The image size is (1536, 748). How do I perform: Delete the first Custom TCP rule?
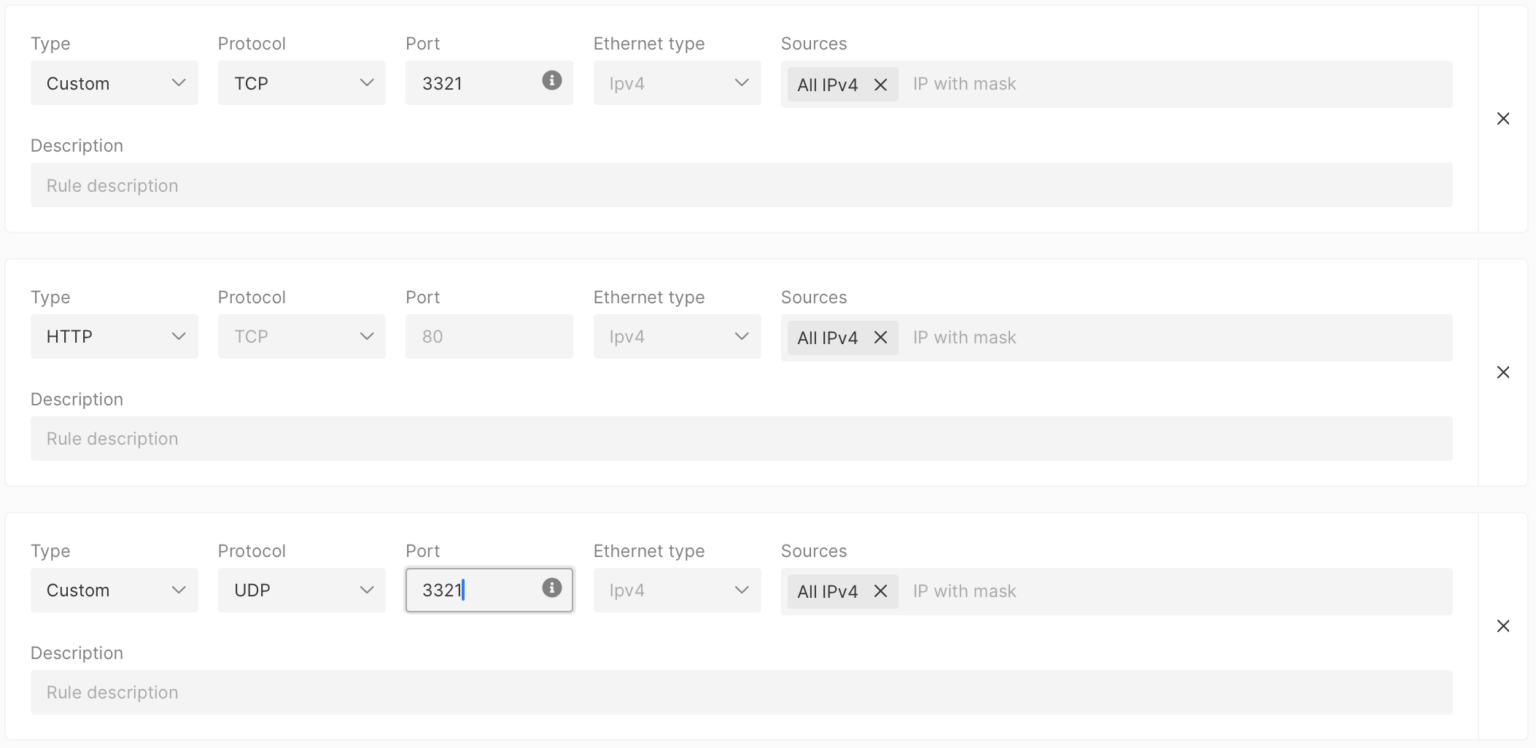coord(1503,118)
